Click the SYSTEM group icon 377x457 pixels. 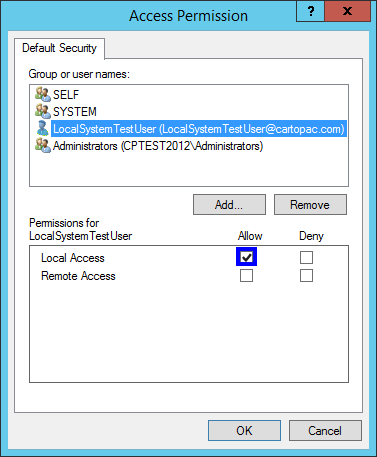pyautogui.click(x=43, y=111)
